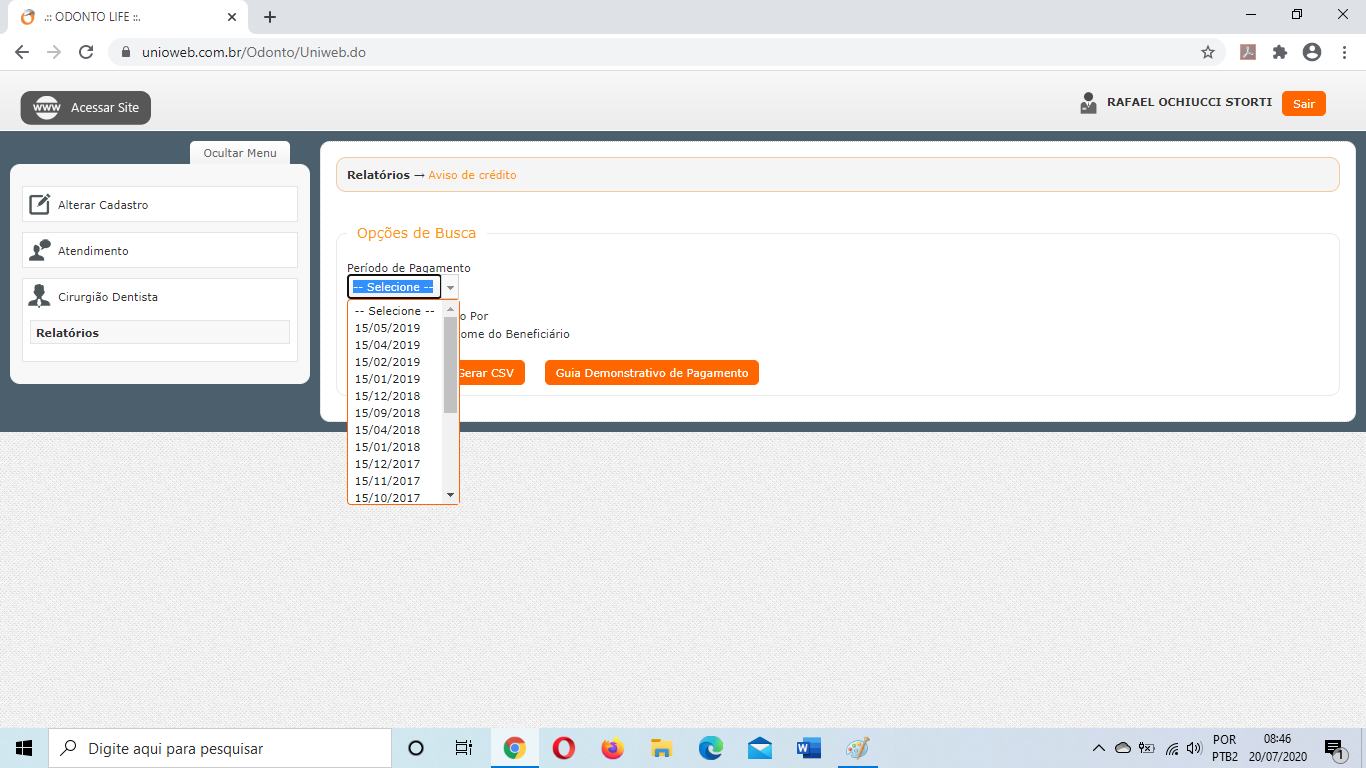Choose the -- Selecione -- list option
This screenshot has height=768, width=1366.
tap(395, 311)
